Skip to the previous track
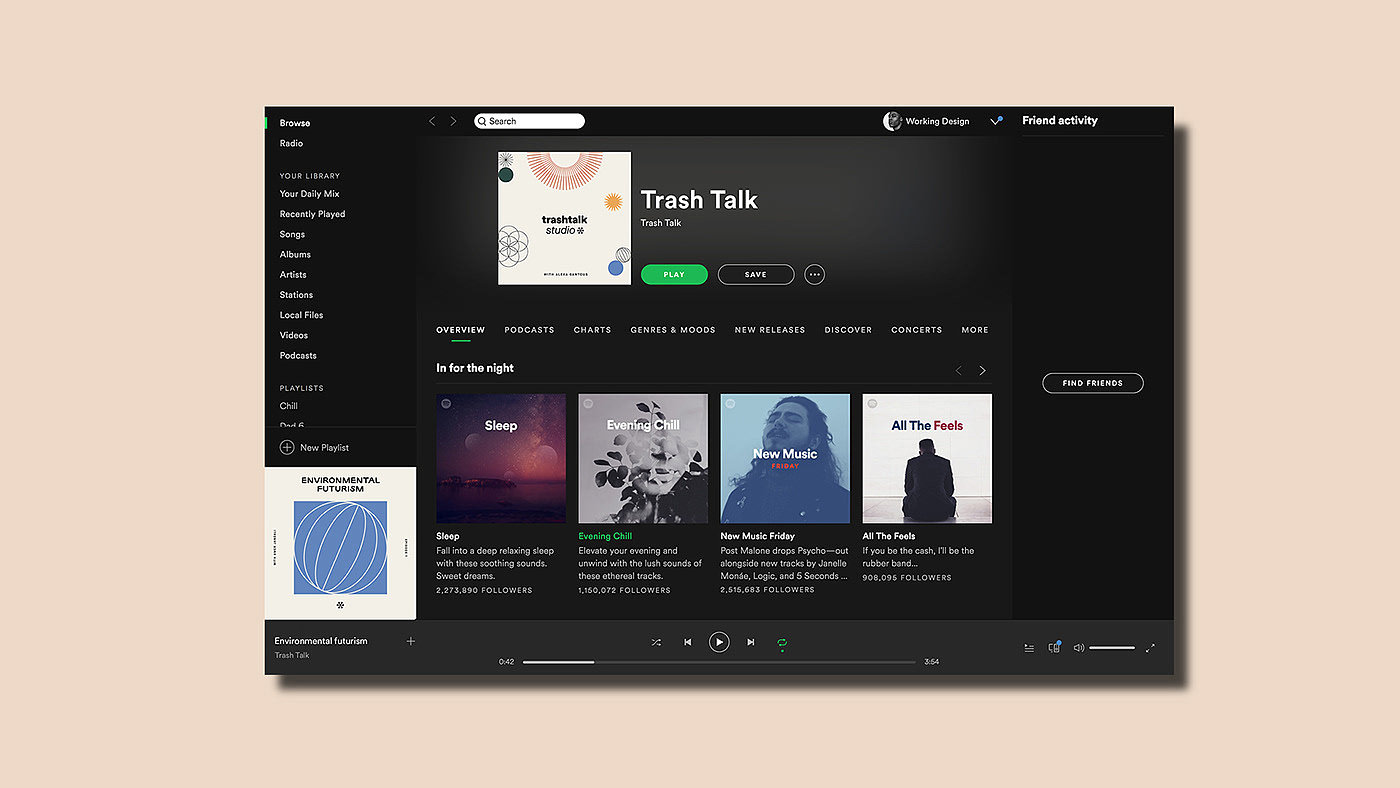The width and height of the screenshot is (1400, 788). click(x=687, y=642)
